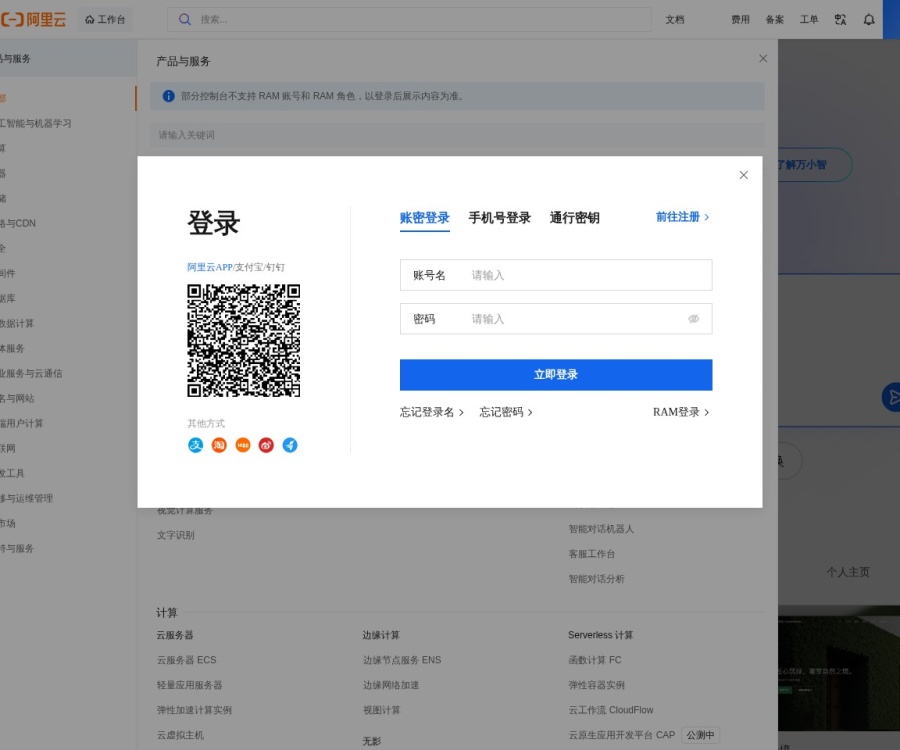Click the DingTalk login icon
Screen dimensions: 900x750
(x=290, y=445)
